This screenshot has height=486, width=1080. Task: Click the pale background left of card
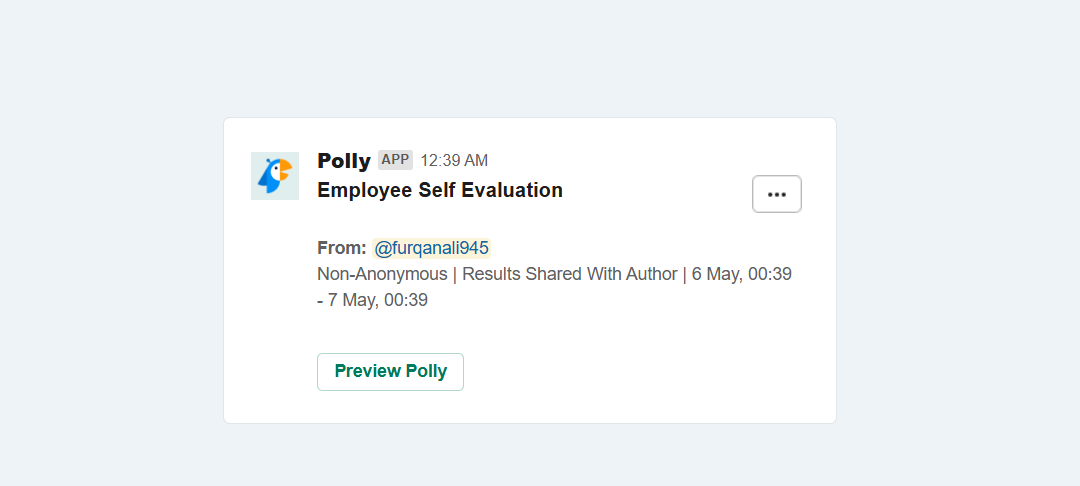tap(110, 268)
